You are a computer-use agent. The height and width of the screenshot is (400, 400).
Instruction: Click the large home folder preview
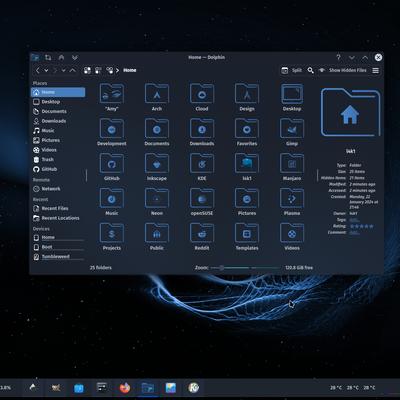coord(350,112)
